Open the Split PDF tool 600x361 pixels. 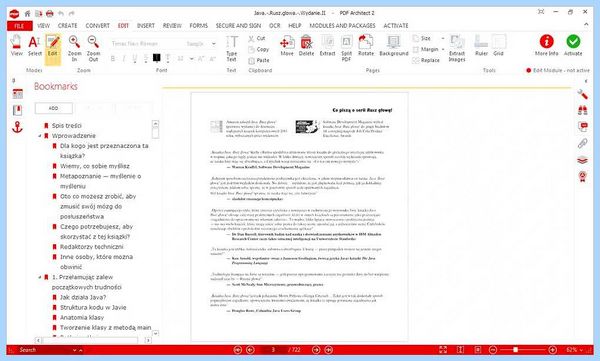pos(346,48)
